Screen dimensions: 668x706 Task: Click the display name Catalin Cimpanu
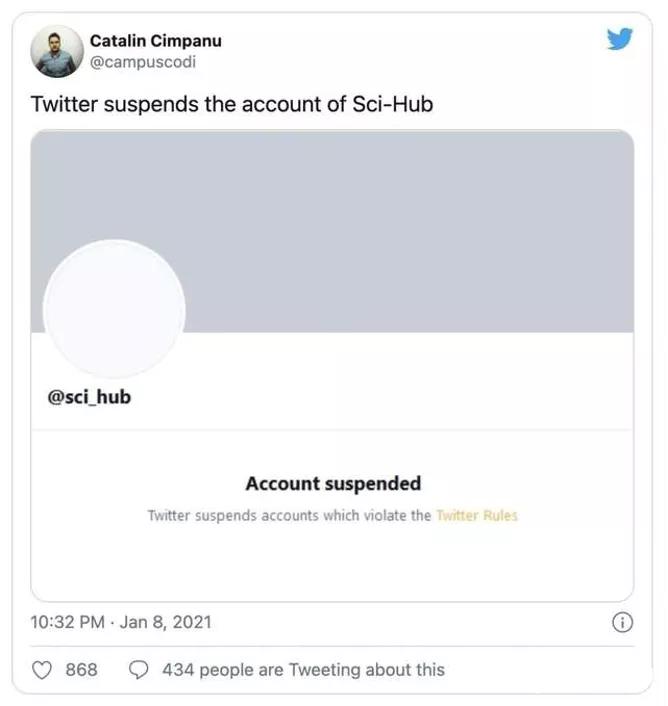(x=155, y=41)
